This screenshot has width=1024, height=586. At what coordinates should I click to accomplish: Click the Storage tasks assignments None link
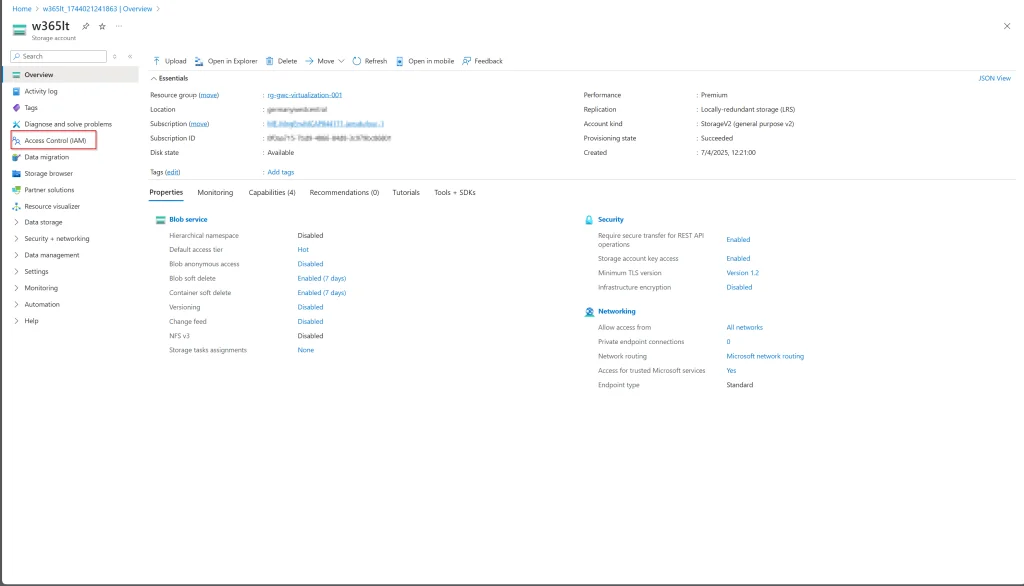coord(306,350)
